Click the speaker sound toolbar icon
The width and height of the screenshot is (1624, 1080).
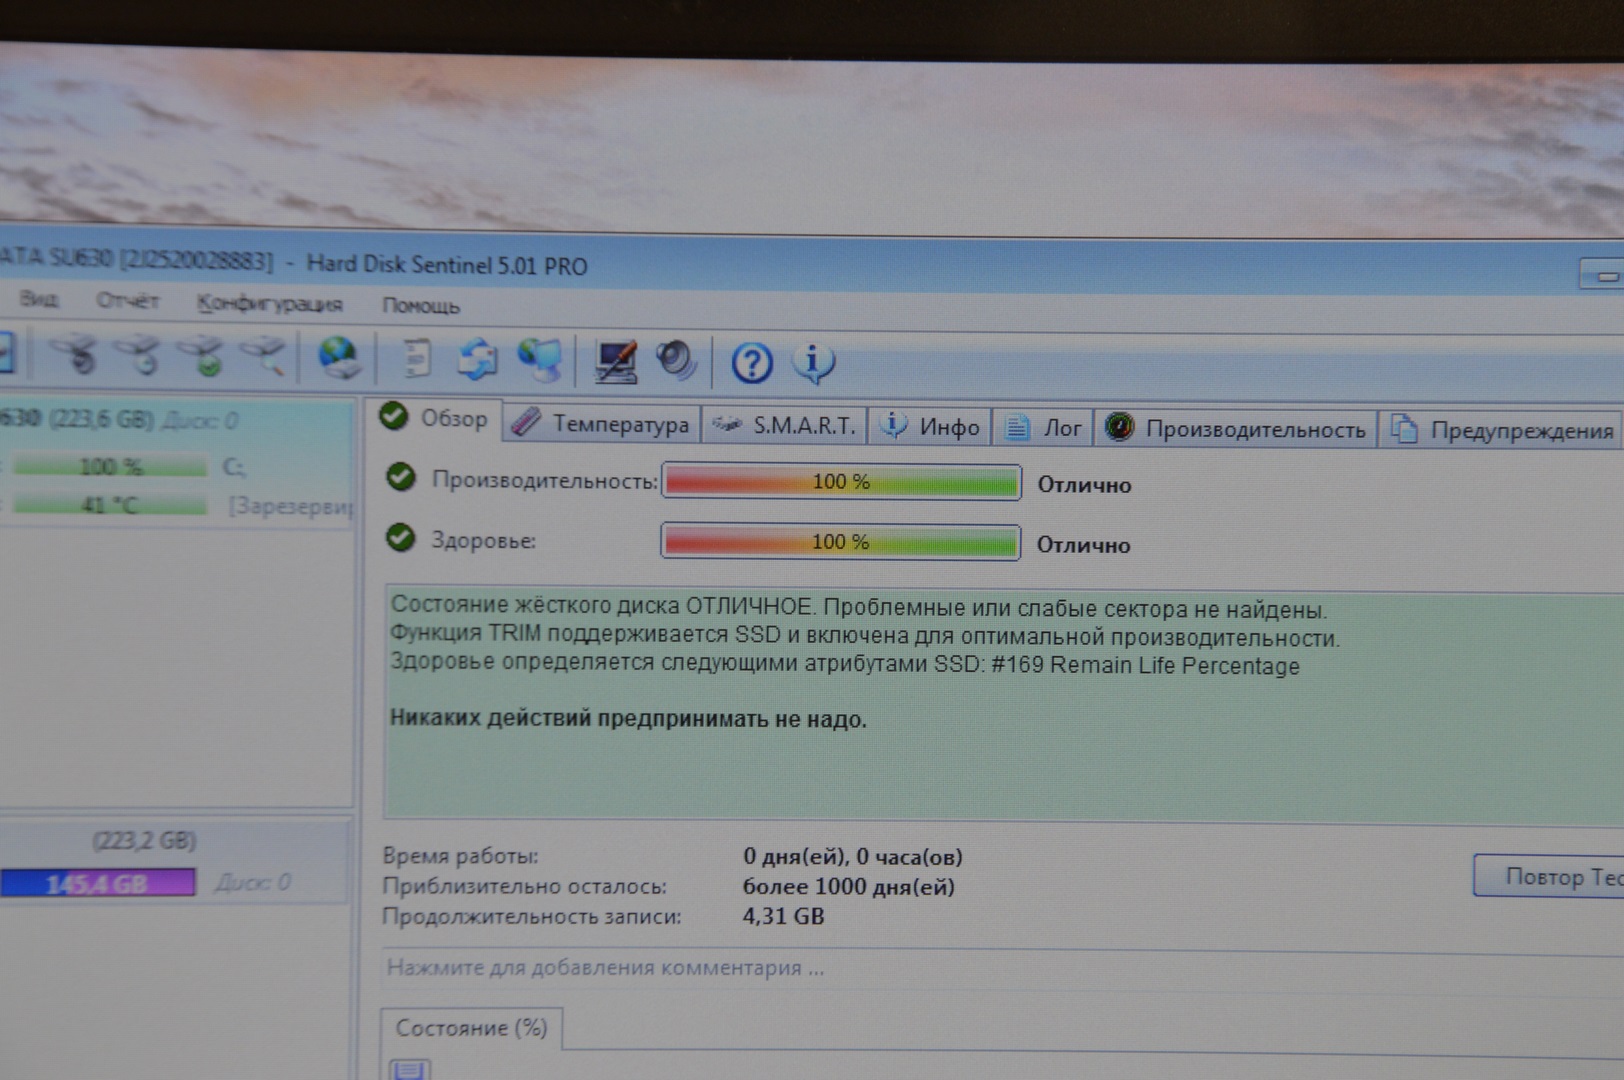[676, 361]
